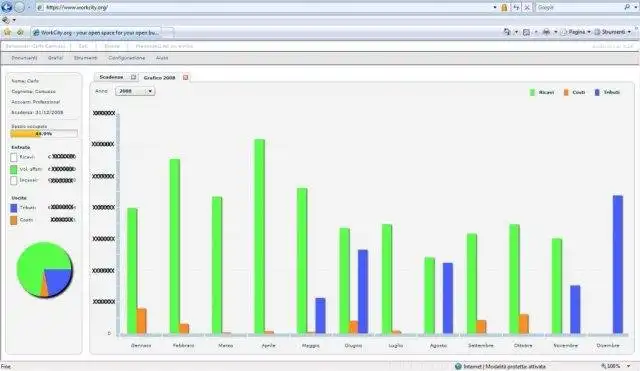This screenshot has height=371, width=640.
Task: Click the Google search box
Action: click(x=579, y=7)
